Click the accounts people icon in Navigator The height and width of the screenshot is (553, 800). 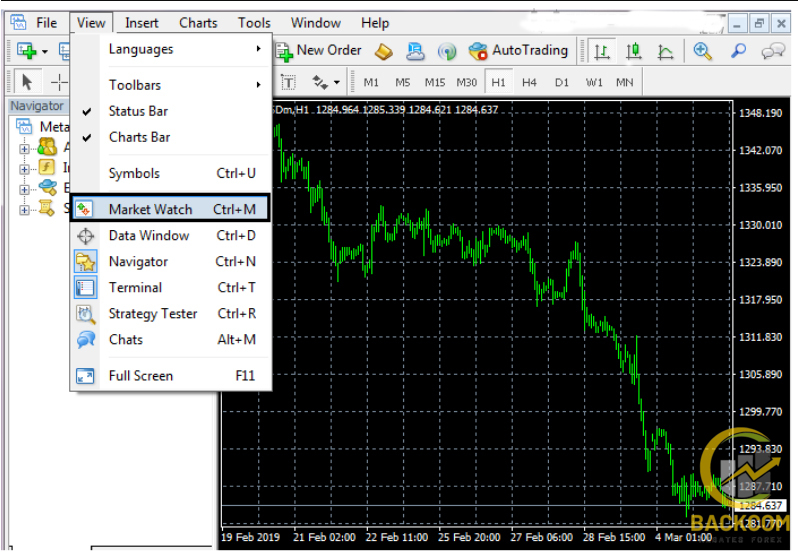click(47, 147)
